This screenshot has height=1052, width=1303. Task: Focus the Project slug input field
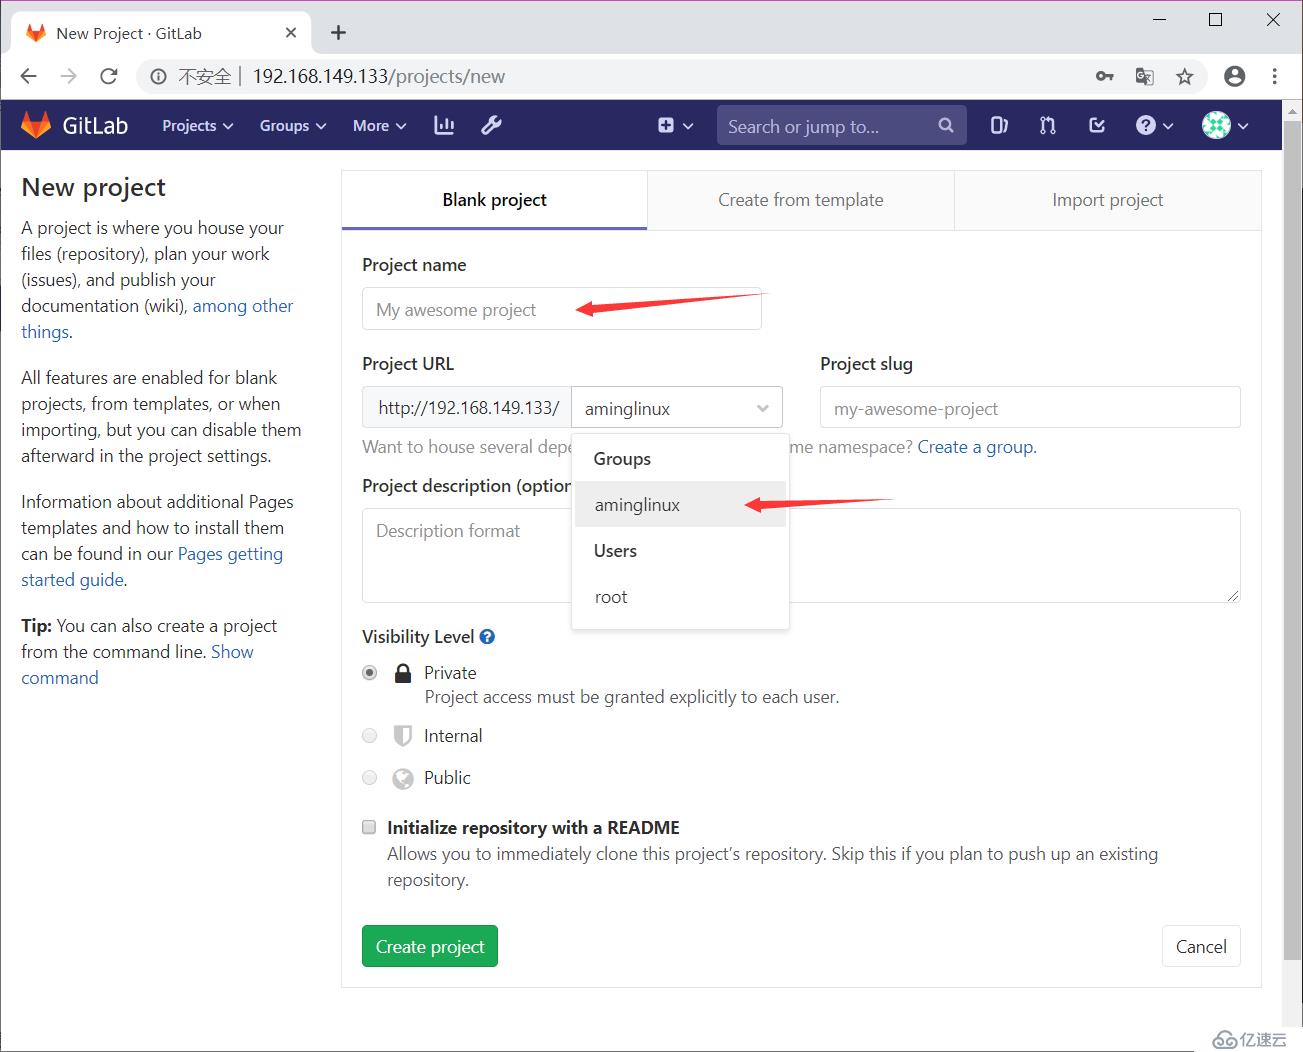pos(1030,408)
